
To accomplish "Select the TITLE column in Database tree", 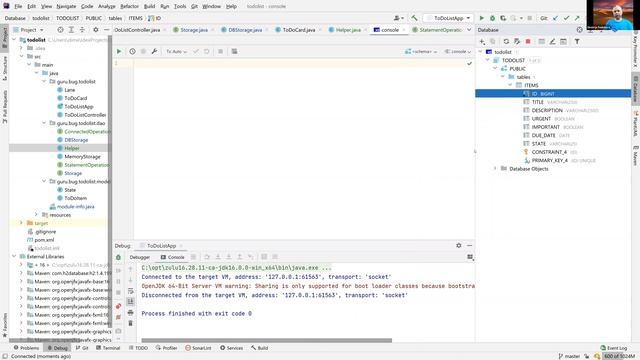I will (537, 102).
